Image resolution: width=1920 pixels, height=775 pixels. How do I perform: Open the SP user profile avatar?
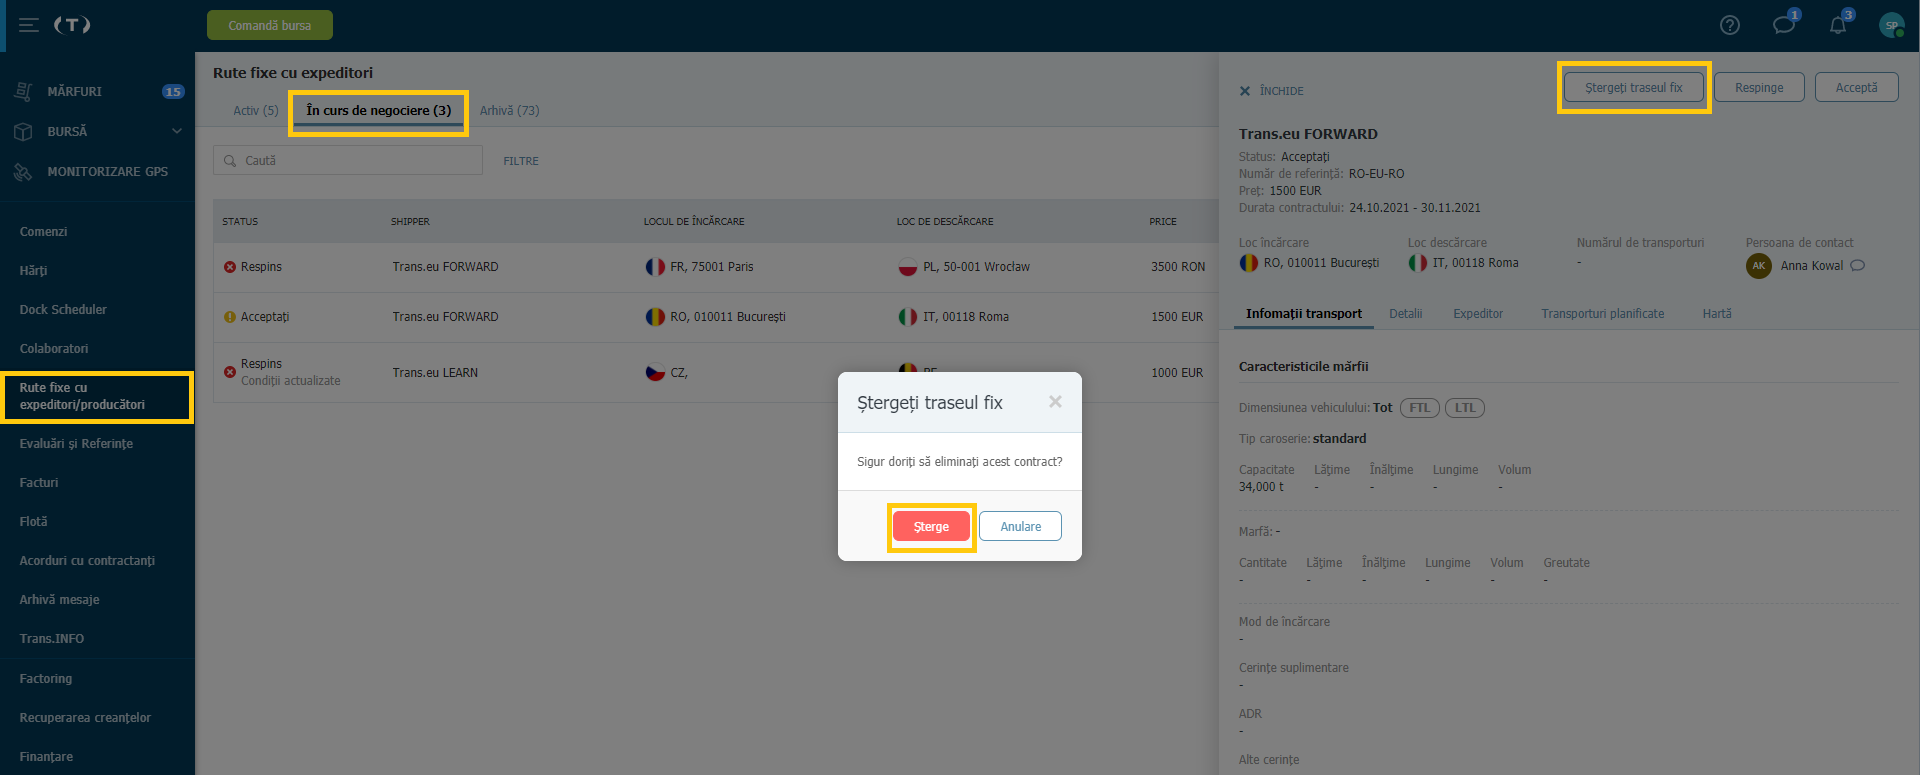coord(1891,25)
